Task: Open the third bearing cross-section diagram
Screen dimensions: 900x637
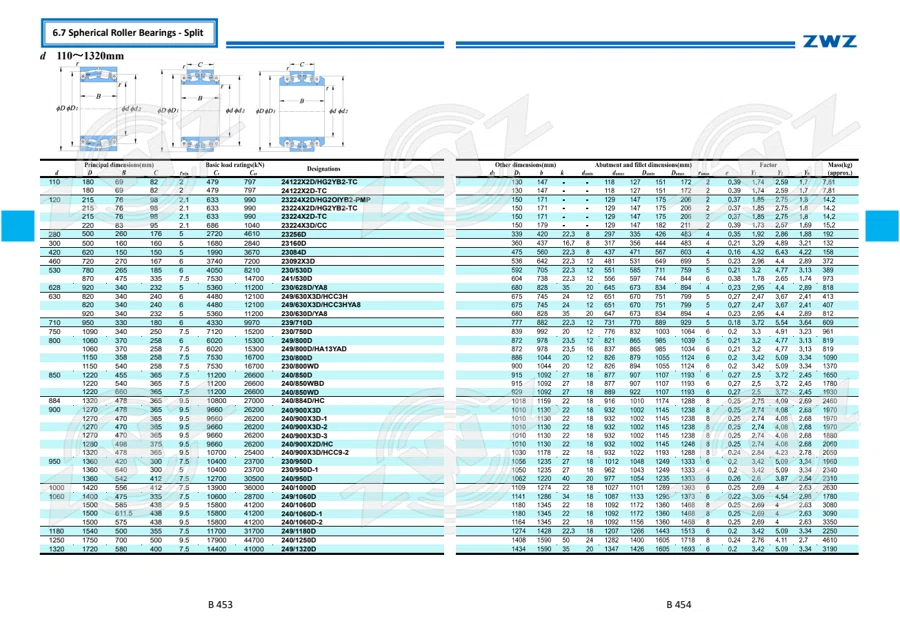Action: pos(302,107)
